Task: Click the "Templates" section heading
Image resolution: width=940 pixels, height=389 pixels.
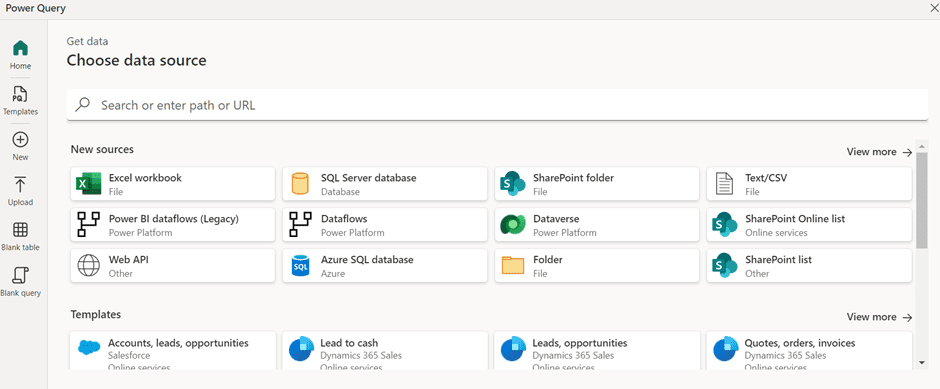Action: pyautogui.click(x=96, y=314)
